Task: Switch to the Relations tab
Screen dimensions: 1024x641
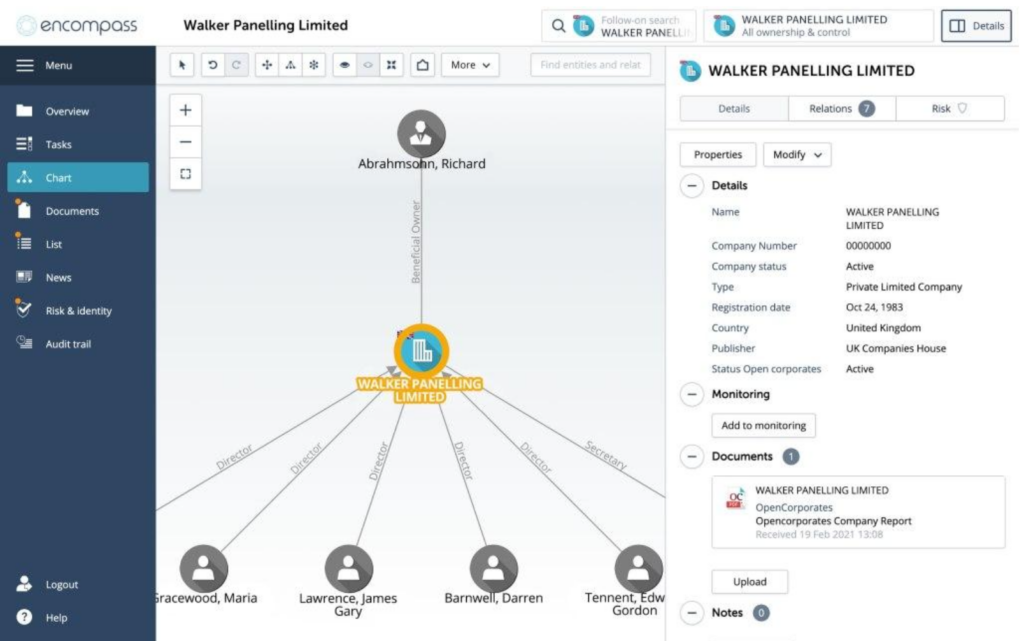Action: pyautogui.click(x=840, y=107)
